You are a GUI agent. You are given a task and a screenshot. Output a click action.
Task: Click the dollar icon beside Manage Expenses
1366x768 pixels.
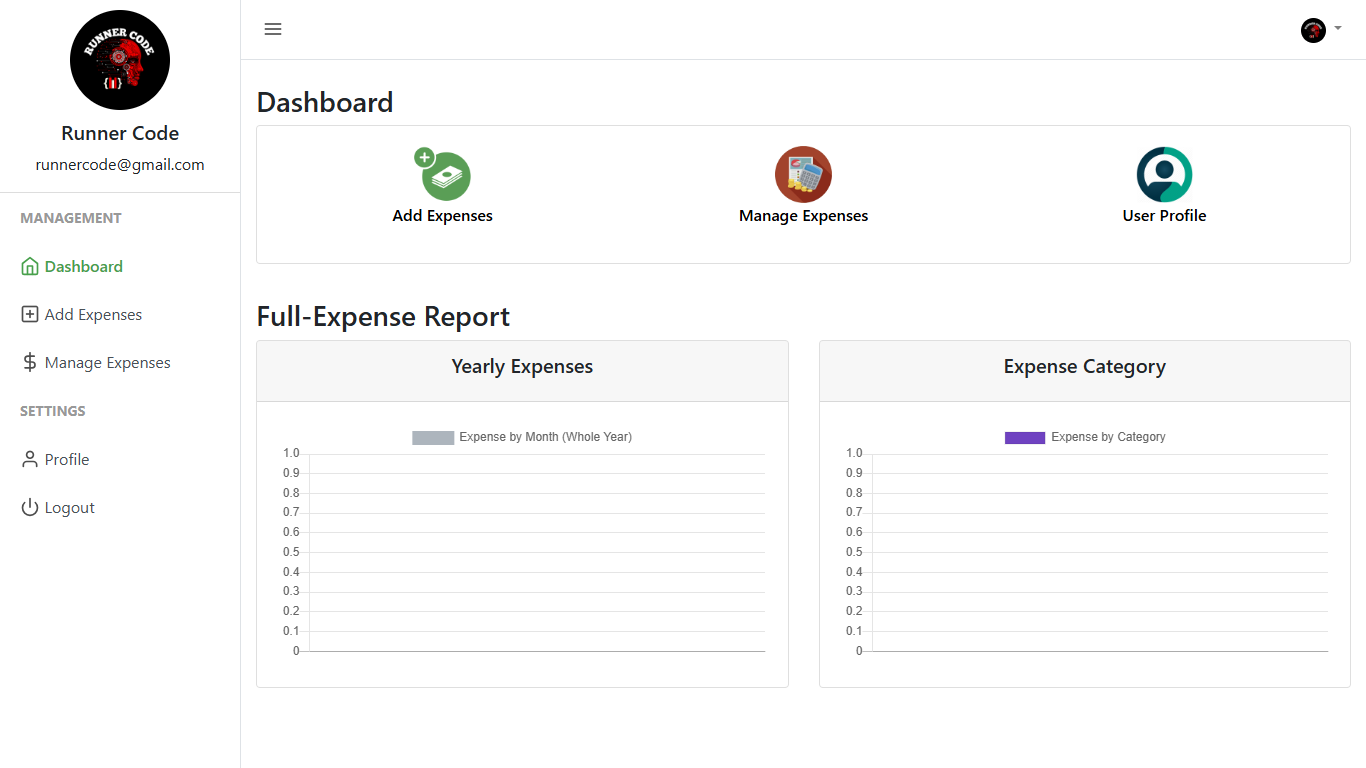pos(30,363)
